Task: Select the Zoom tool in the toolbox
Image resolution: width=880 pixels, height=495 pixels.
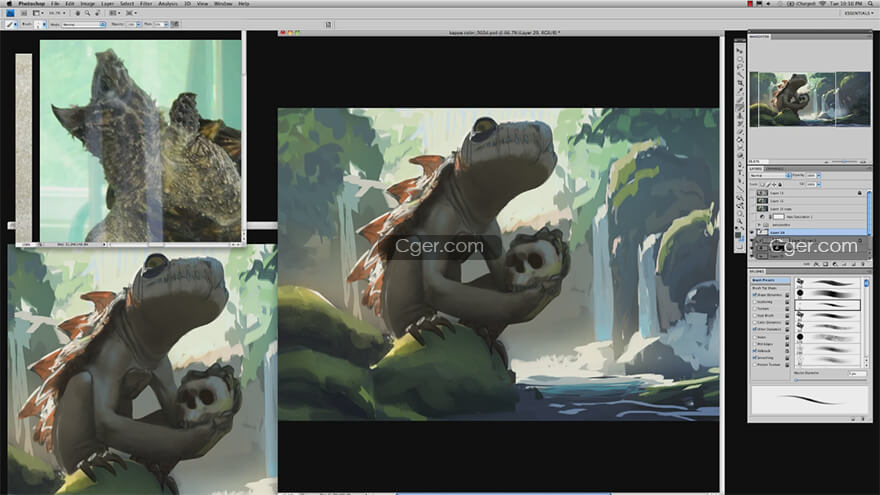Action: click(x=740, y=222)
